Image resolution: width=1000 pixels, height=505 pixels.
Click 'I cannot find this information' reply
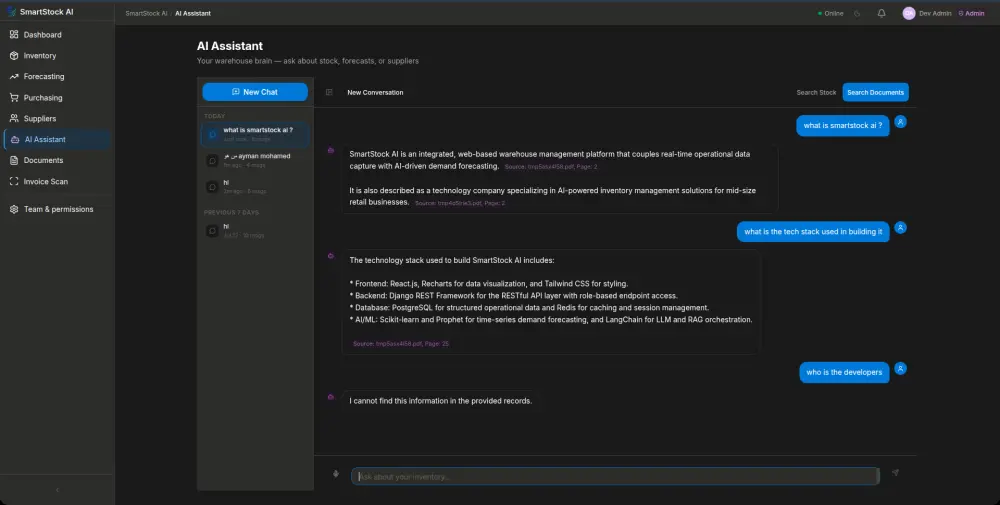click(440, 401)
